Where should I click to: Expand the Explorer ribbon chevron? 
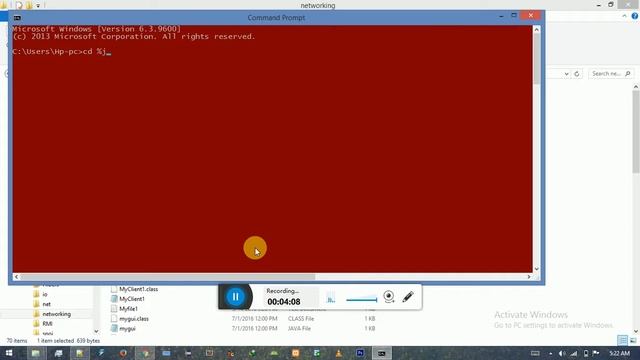coord(624,16)
